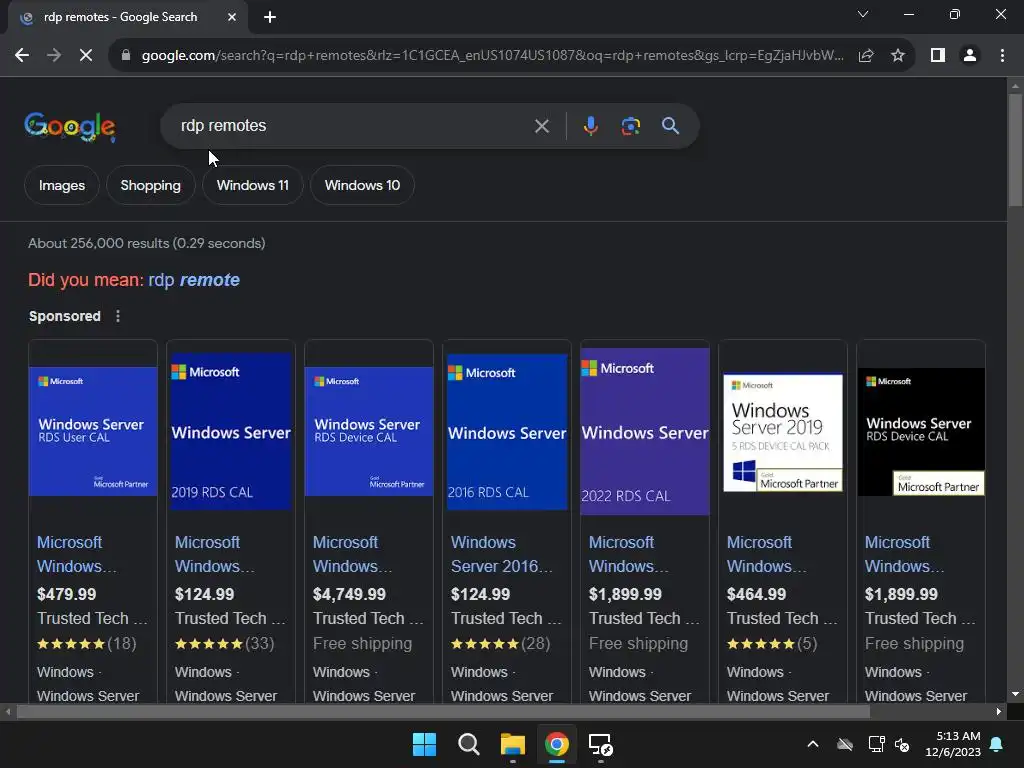This screenshot has height=768, width=1024.
Task: Open the muted volume tray icon
Action: click(903, 744)
